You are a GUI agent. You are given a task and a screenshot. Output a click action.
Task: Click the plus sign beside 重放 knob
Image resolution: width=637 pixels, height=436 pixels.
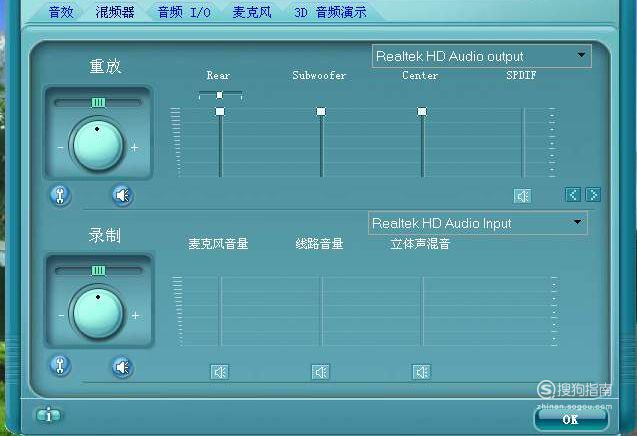(134, 148)
